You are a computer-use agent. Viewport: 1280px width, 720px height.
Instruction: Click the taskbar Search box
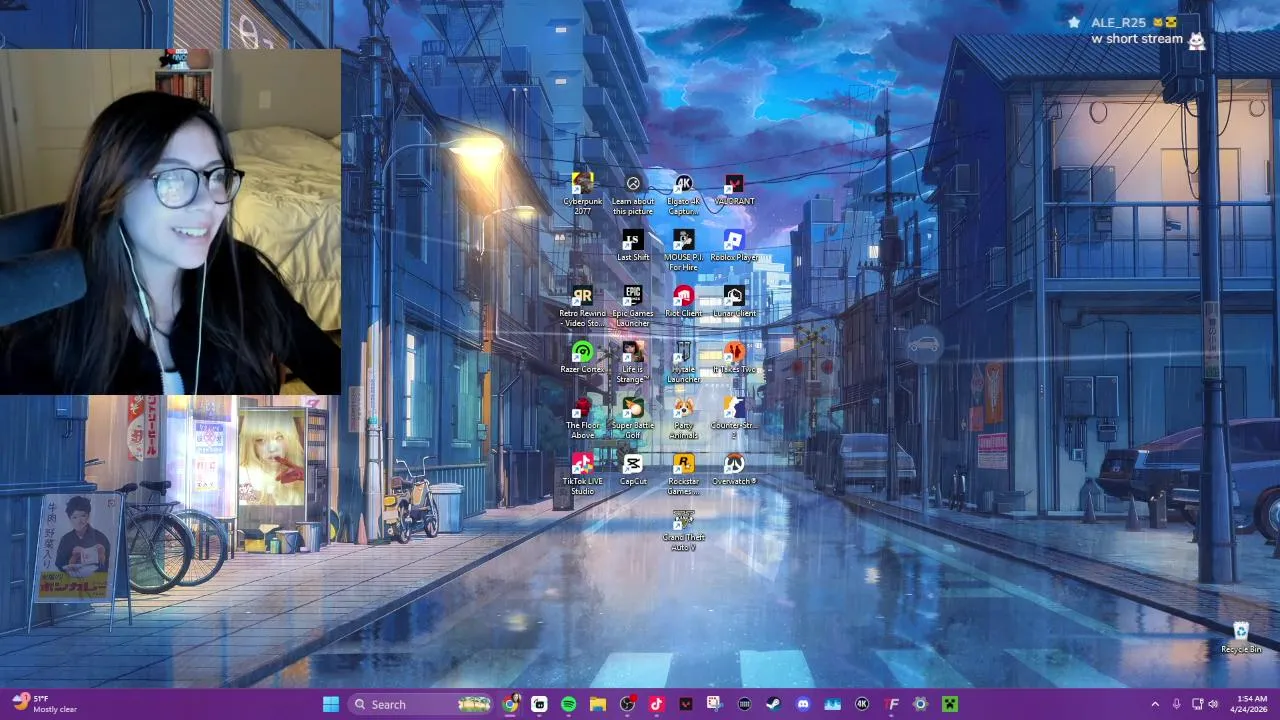[x=422, y=704]
